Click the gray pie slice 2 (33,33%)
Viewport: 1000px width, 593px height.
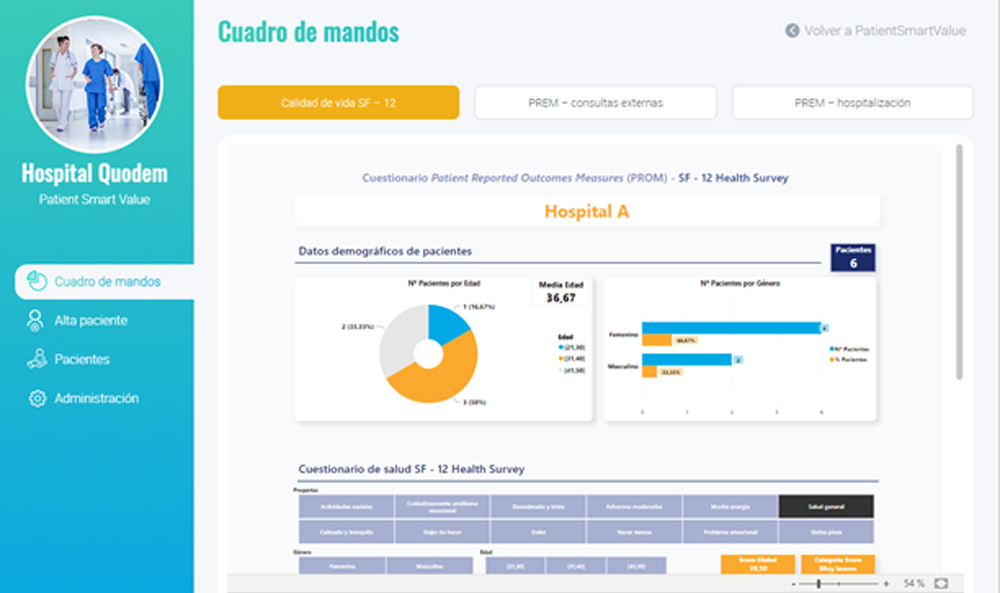tap(399, 338)
